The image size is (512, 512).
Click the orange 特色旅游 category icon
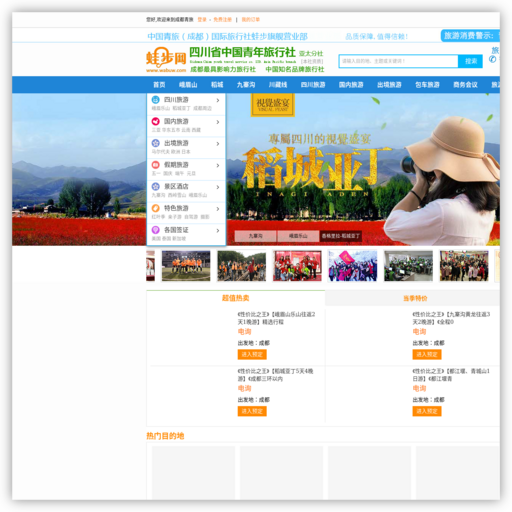tap(155, 208)
